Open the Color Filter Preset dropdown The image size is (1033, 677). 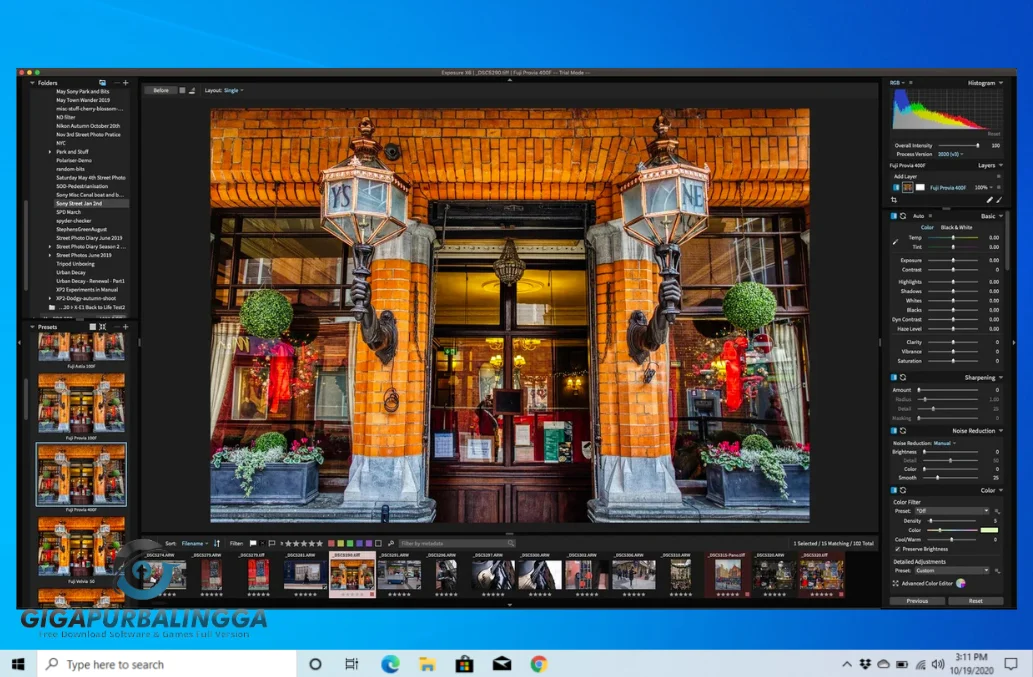(x=950, y=511)
